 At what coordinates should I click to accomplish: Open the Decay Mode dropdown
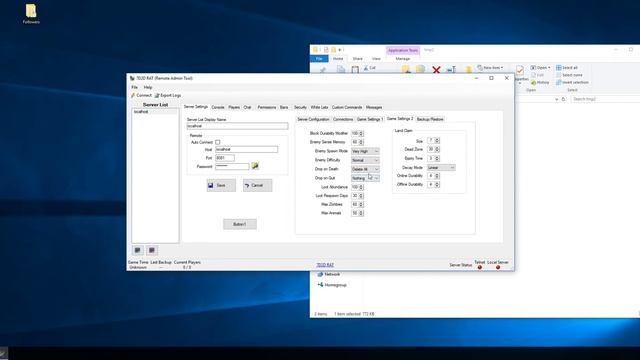[x=441, y=168]
